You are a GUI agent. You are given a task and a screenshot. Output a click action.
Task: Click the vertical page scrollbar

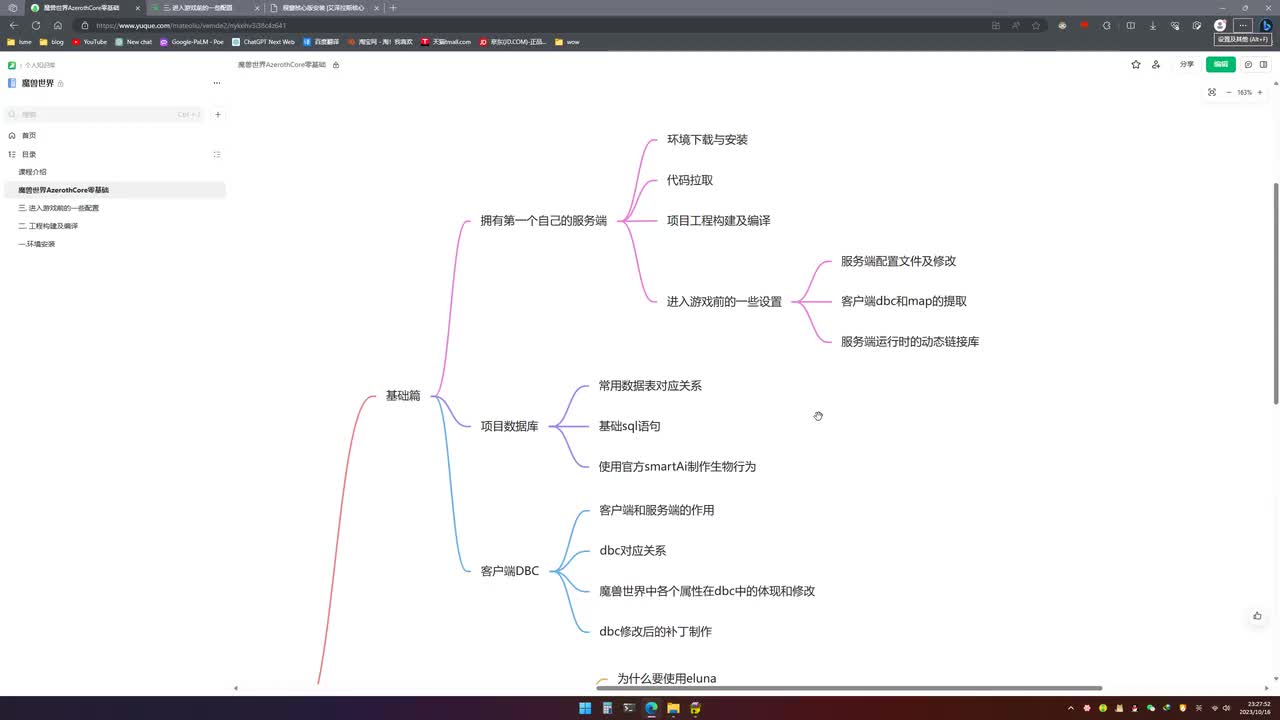click(1276, 294)
